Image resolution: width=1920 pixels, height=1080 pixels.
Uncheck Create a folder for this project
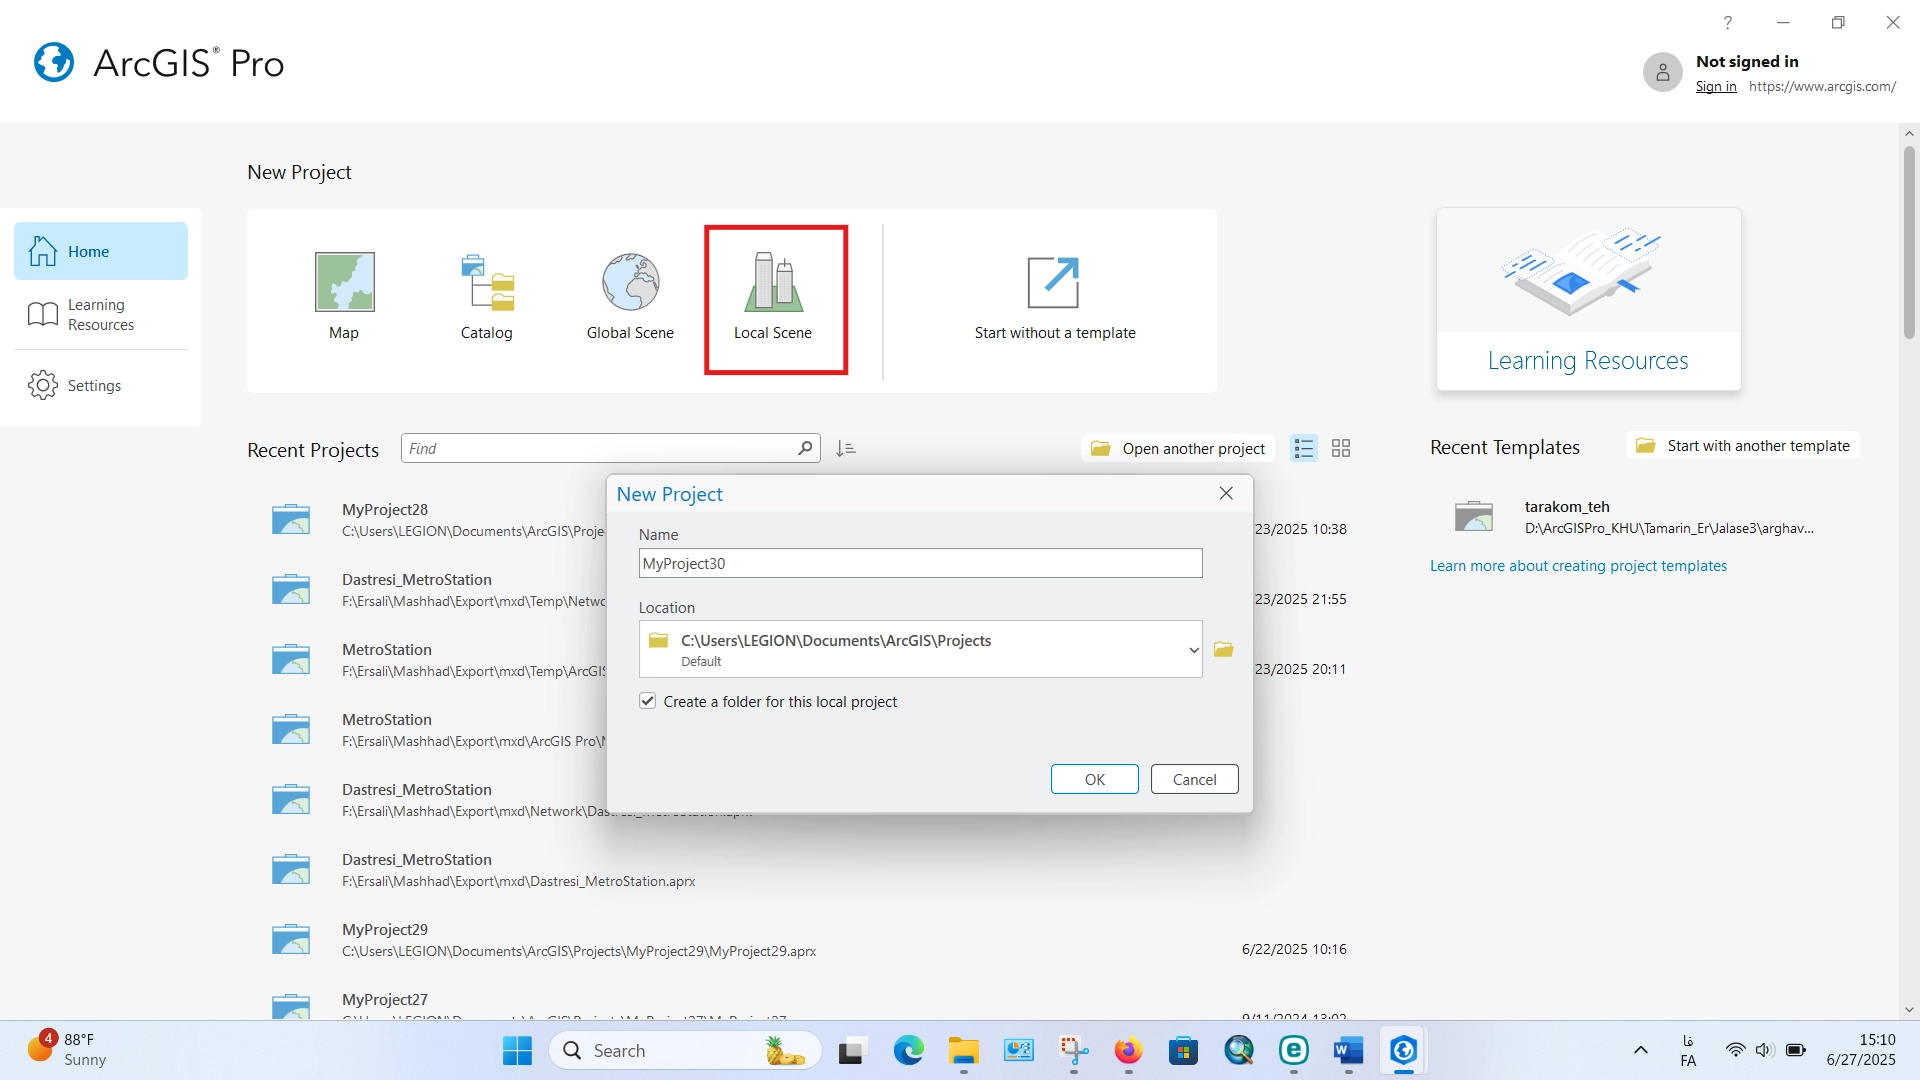click(648, 701)
